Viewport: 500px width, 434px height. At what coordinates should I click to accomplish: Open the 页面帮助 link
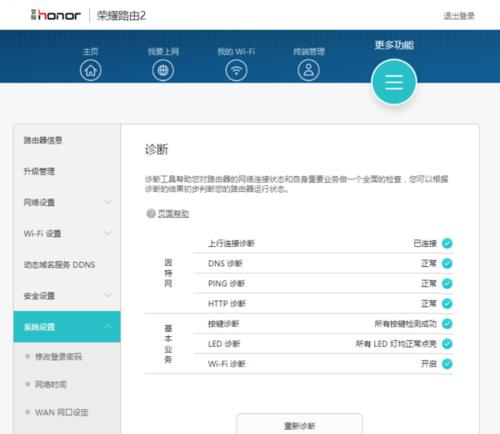173,214
